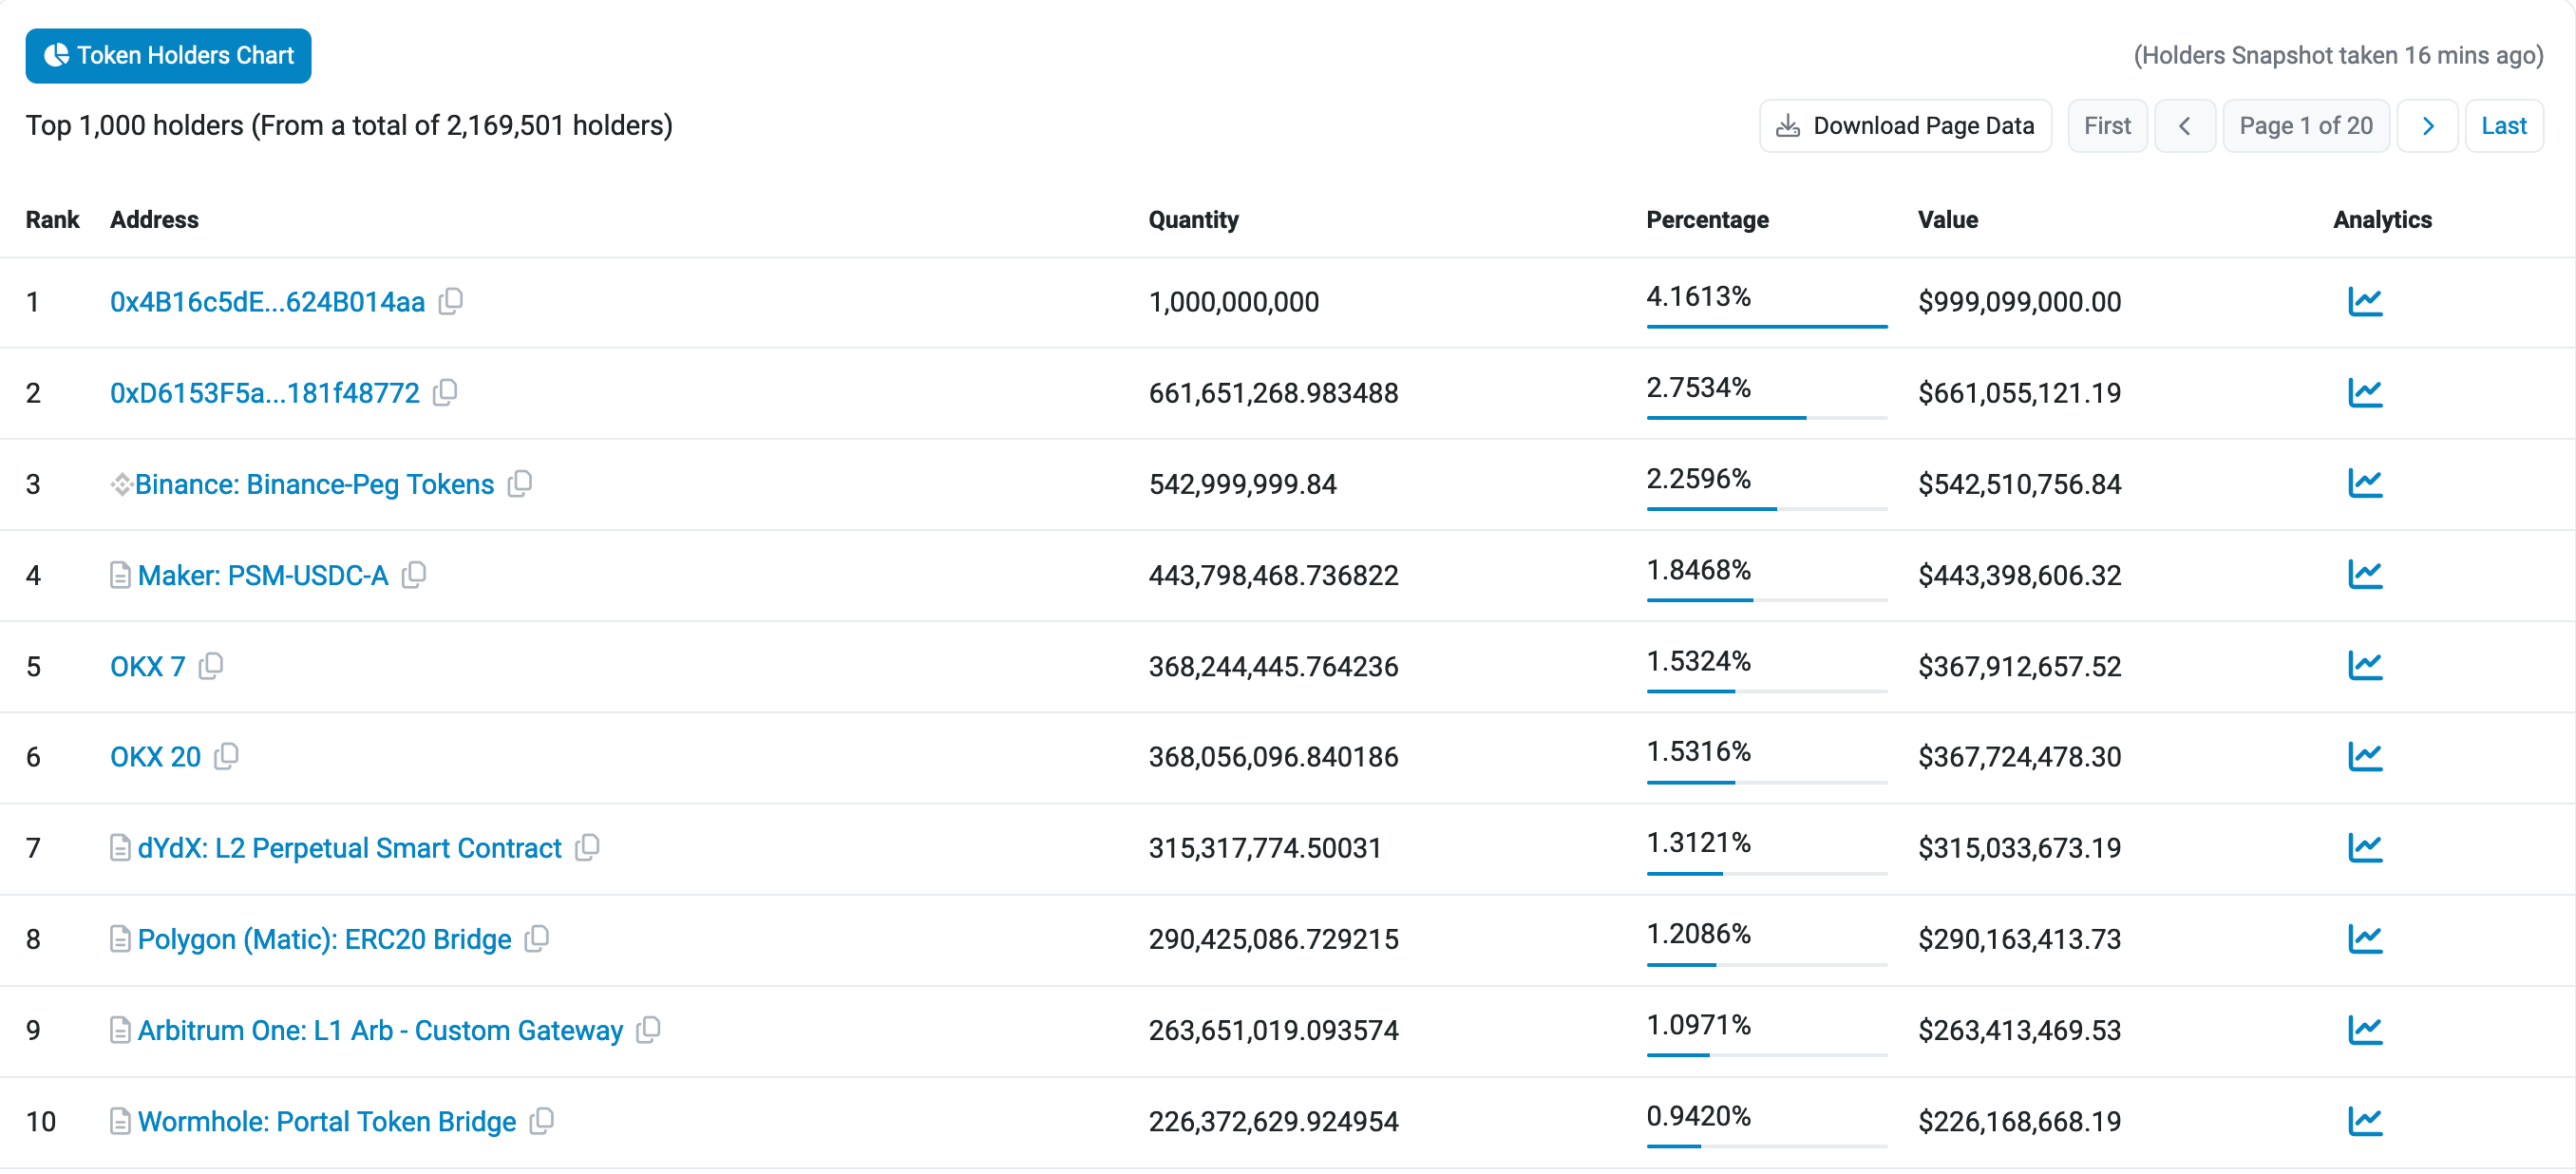Open analytics for Polygon ERC20 Bridge row
This screenshot has height=1174, width=2576.
2365,938
